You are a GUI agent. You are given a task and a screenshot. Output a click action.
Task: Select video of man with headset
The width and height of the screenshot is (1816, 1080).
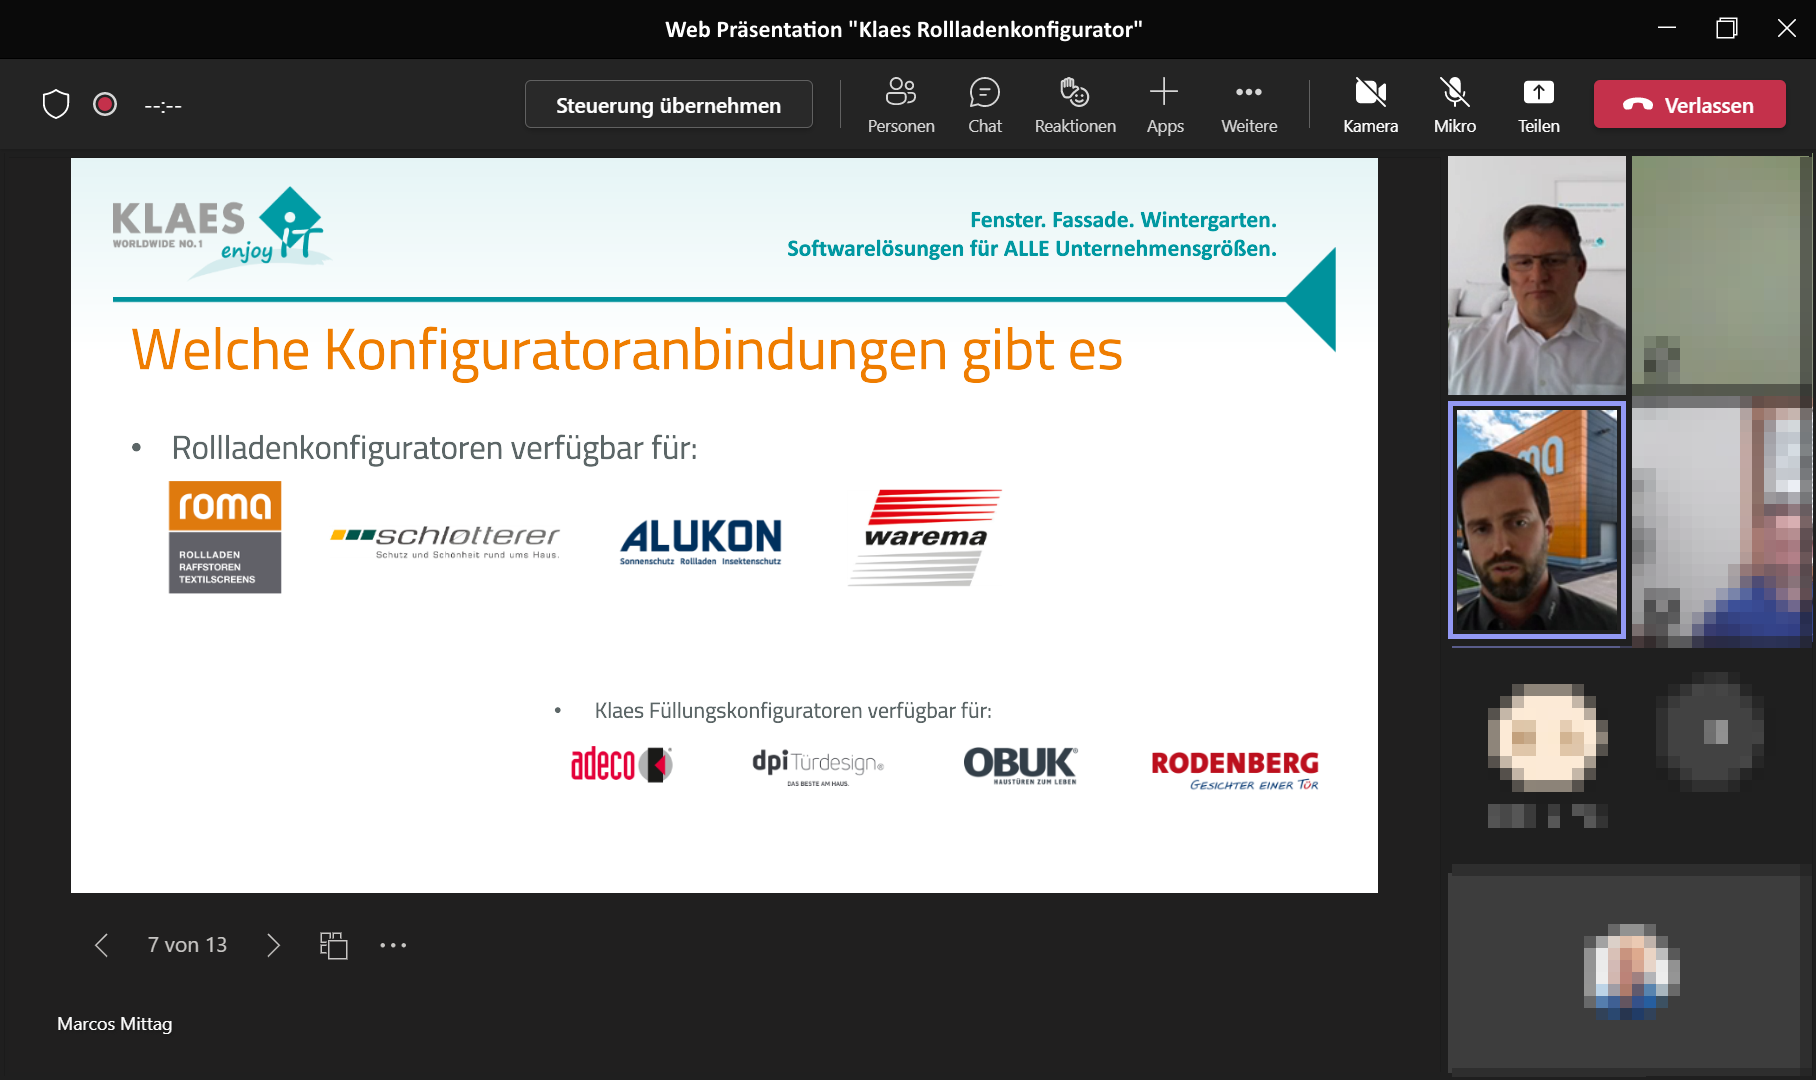click(x=1537, y=275)
